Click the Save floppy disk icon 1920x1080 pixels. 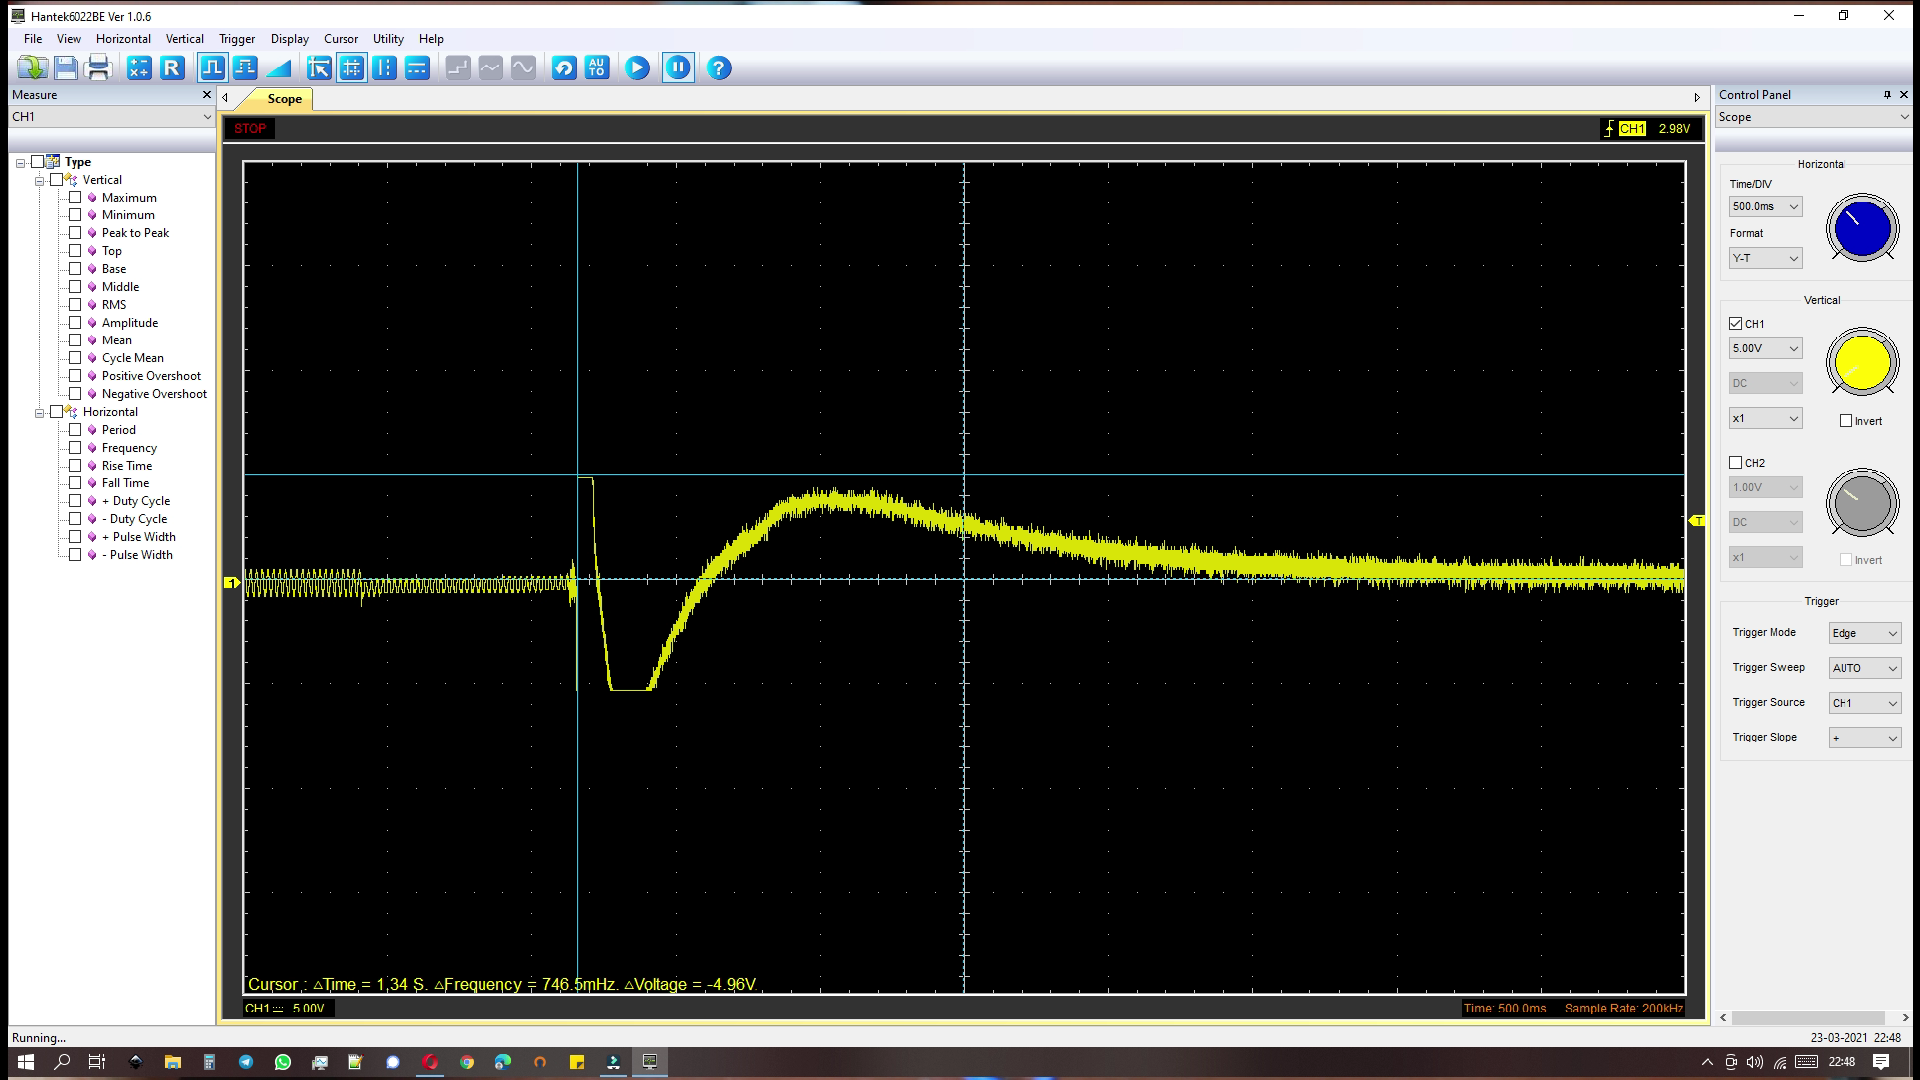click(x=66, y=68)
